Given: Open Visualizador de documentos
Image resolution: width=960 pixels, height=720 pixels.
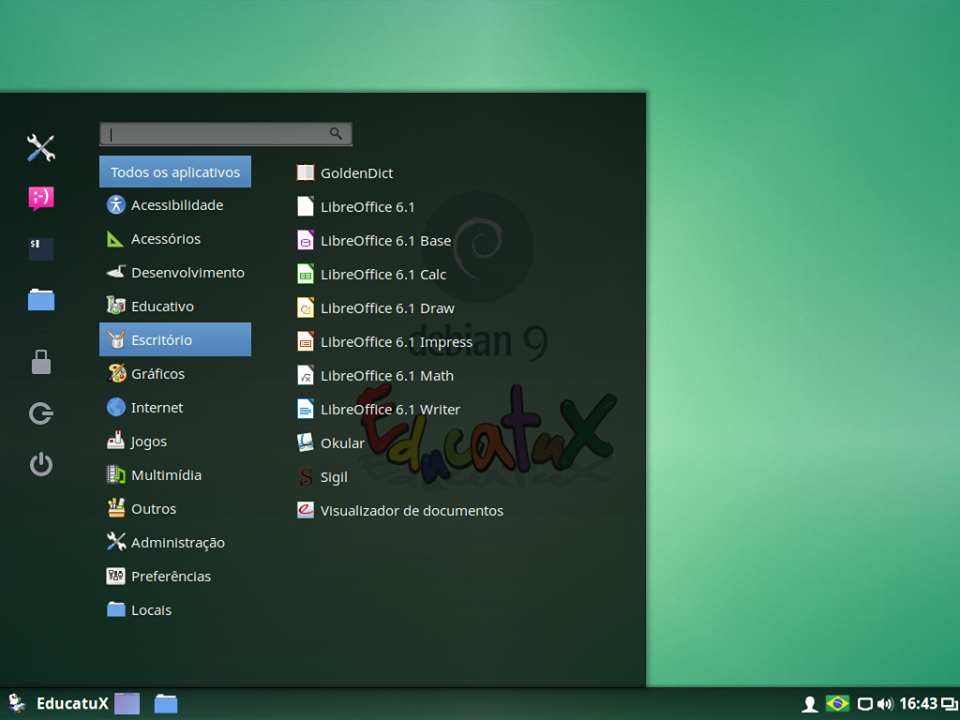Looking at the screenshot, I should pyautogui.click(x=400, y=511).
